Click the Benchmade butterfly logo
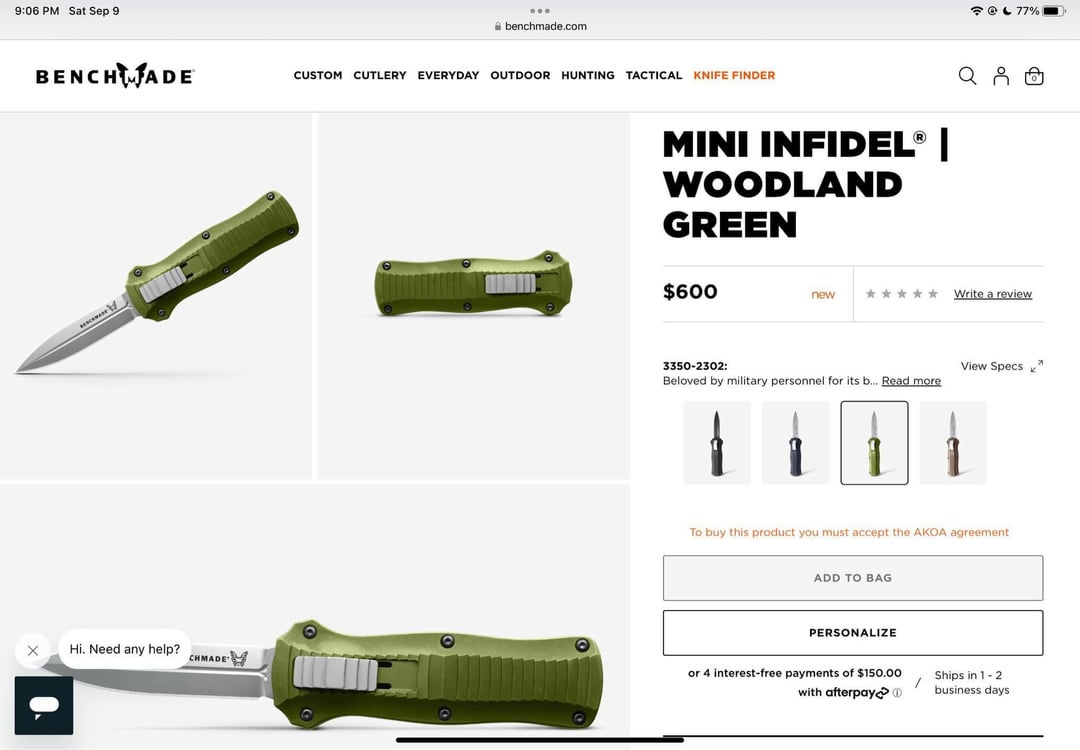1080x750 pixels. point(115,75)
